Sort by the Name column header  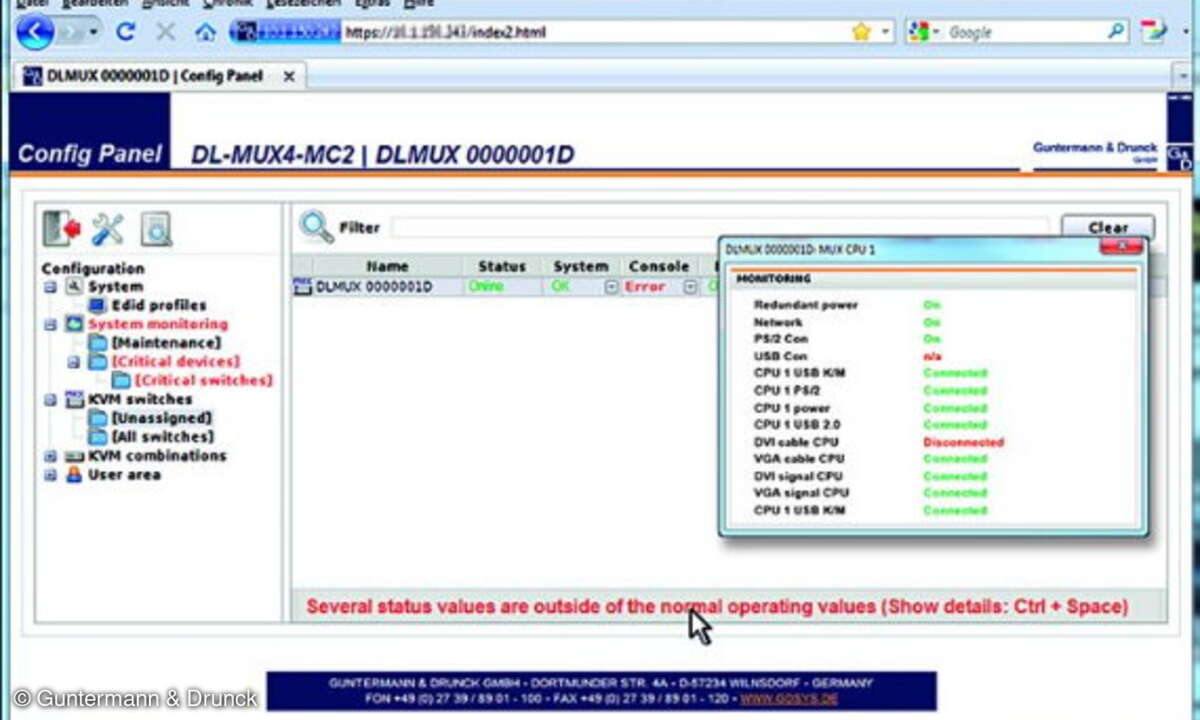click(x=387, y=266)
